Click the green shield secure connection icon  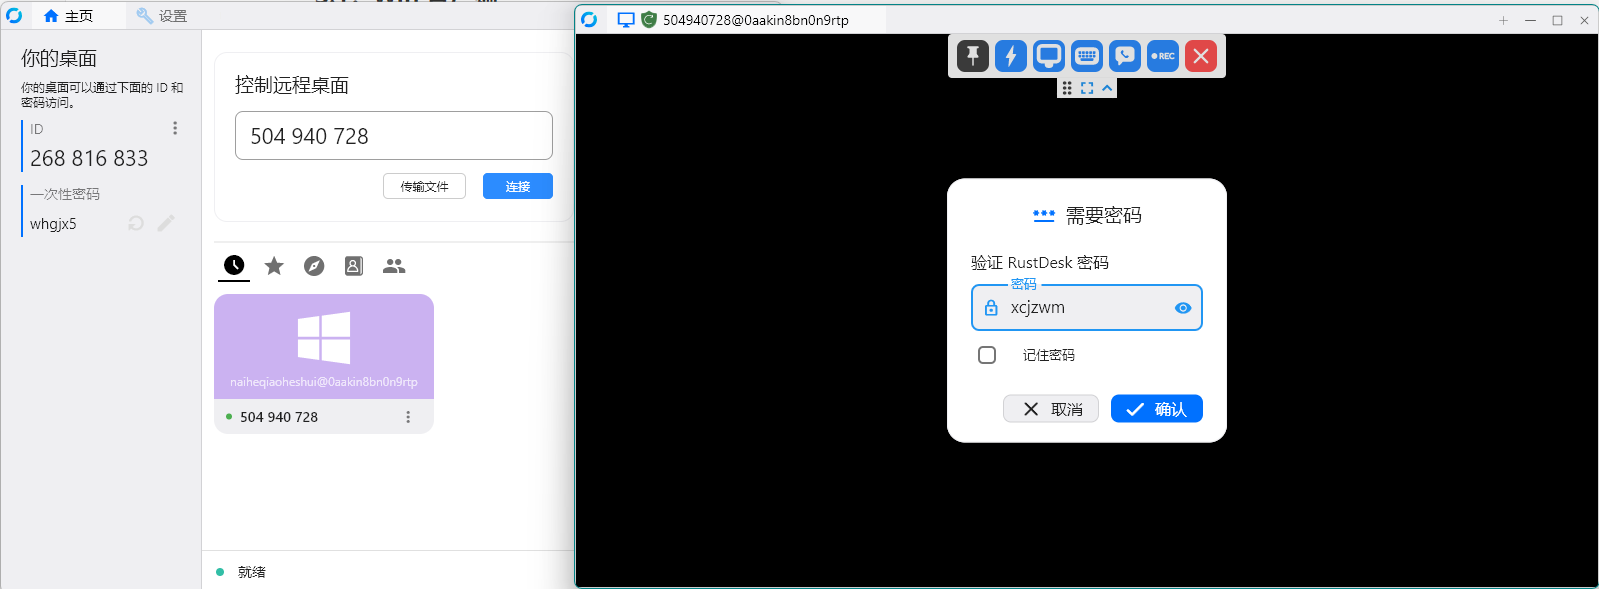click(x=649, y=19)
